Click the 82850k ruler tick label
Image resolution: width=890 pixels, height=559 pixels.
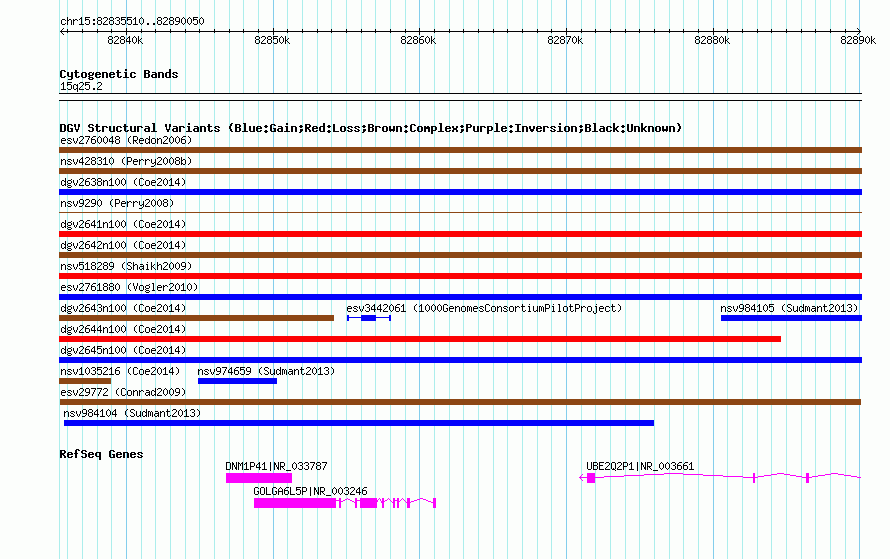272,40
